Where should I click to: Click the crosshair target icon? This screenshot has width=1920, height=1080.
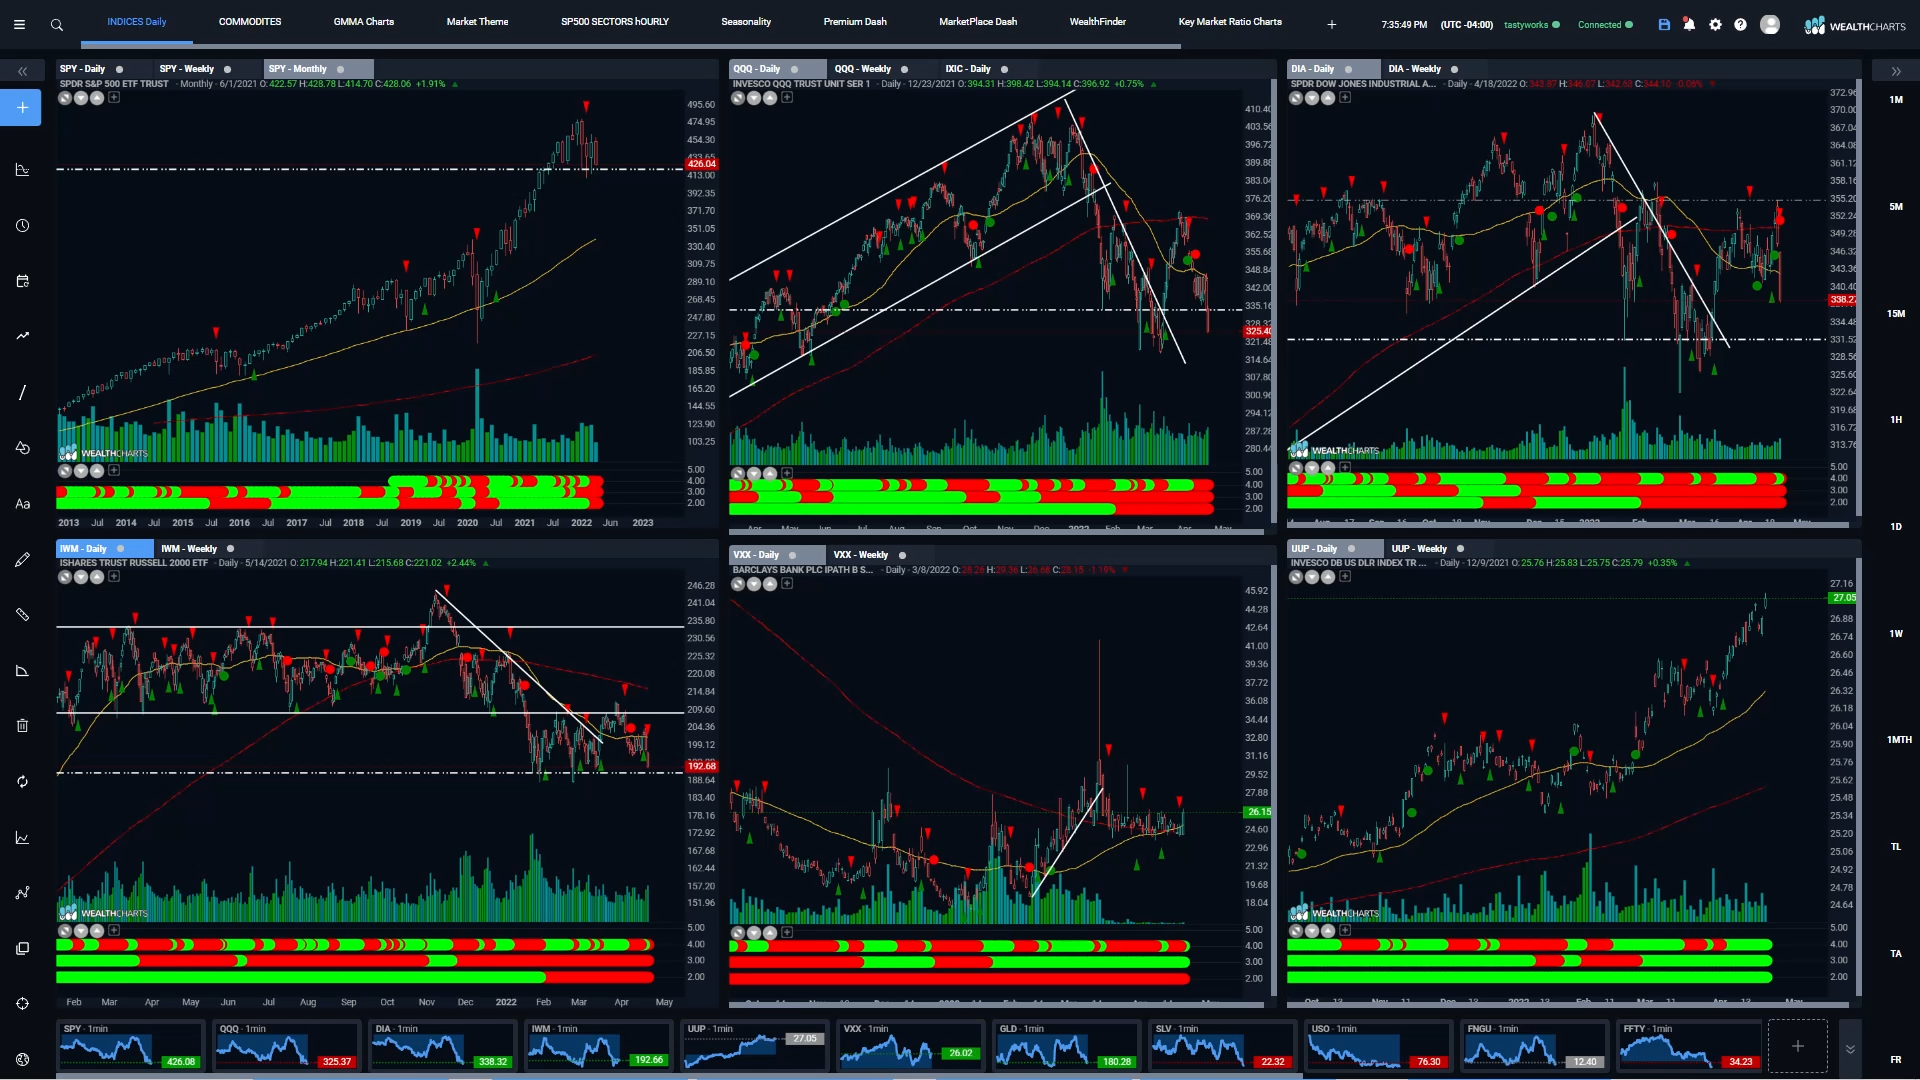[22, 1003]
